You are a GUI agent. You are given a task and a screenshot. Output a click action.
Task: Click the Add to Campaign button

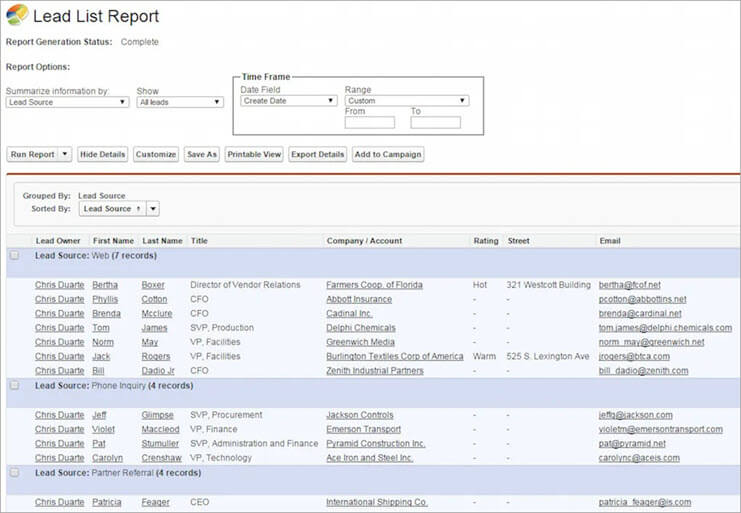[x=388, y=154]
